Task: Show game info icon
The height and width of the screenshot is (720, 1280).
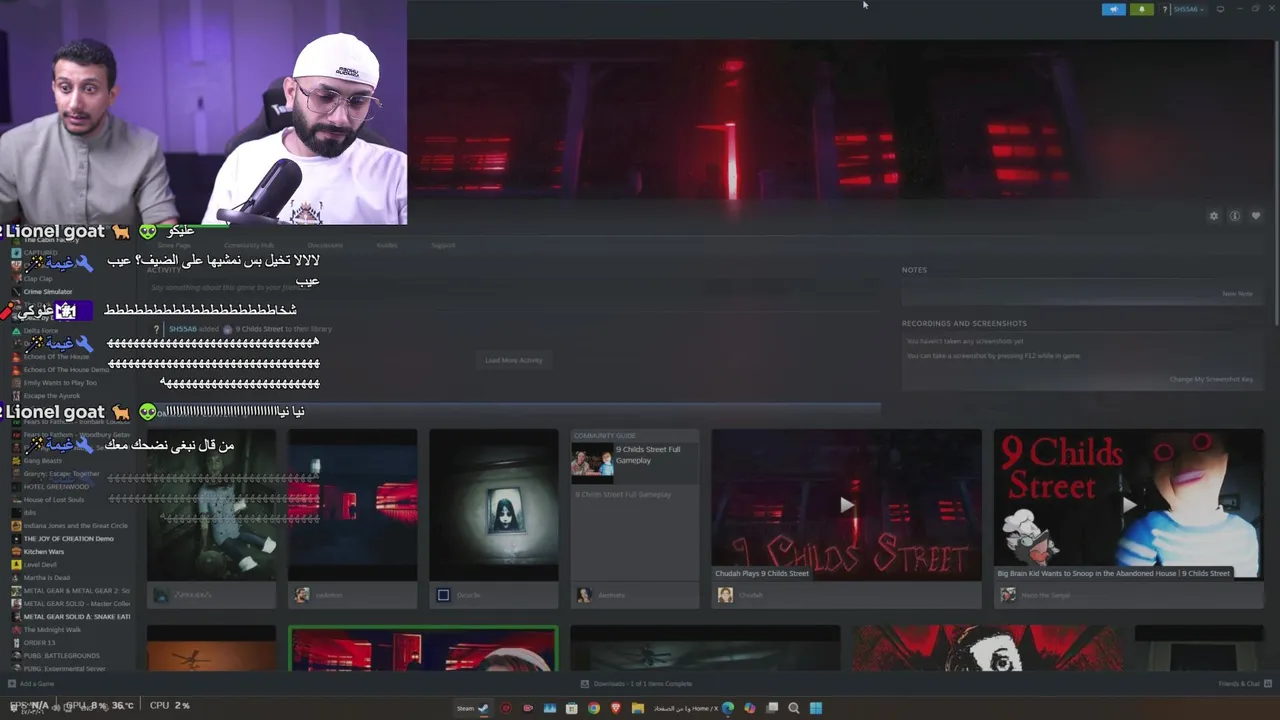Action: pos(1235,216)
